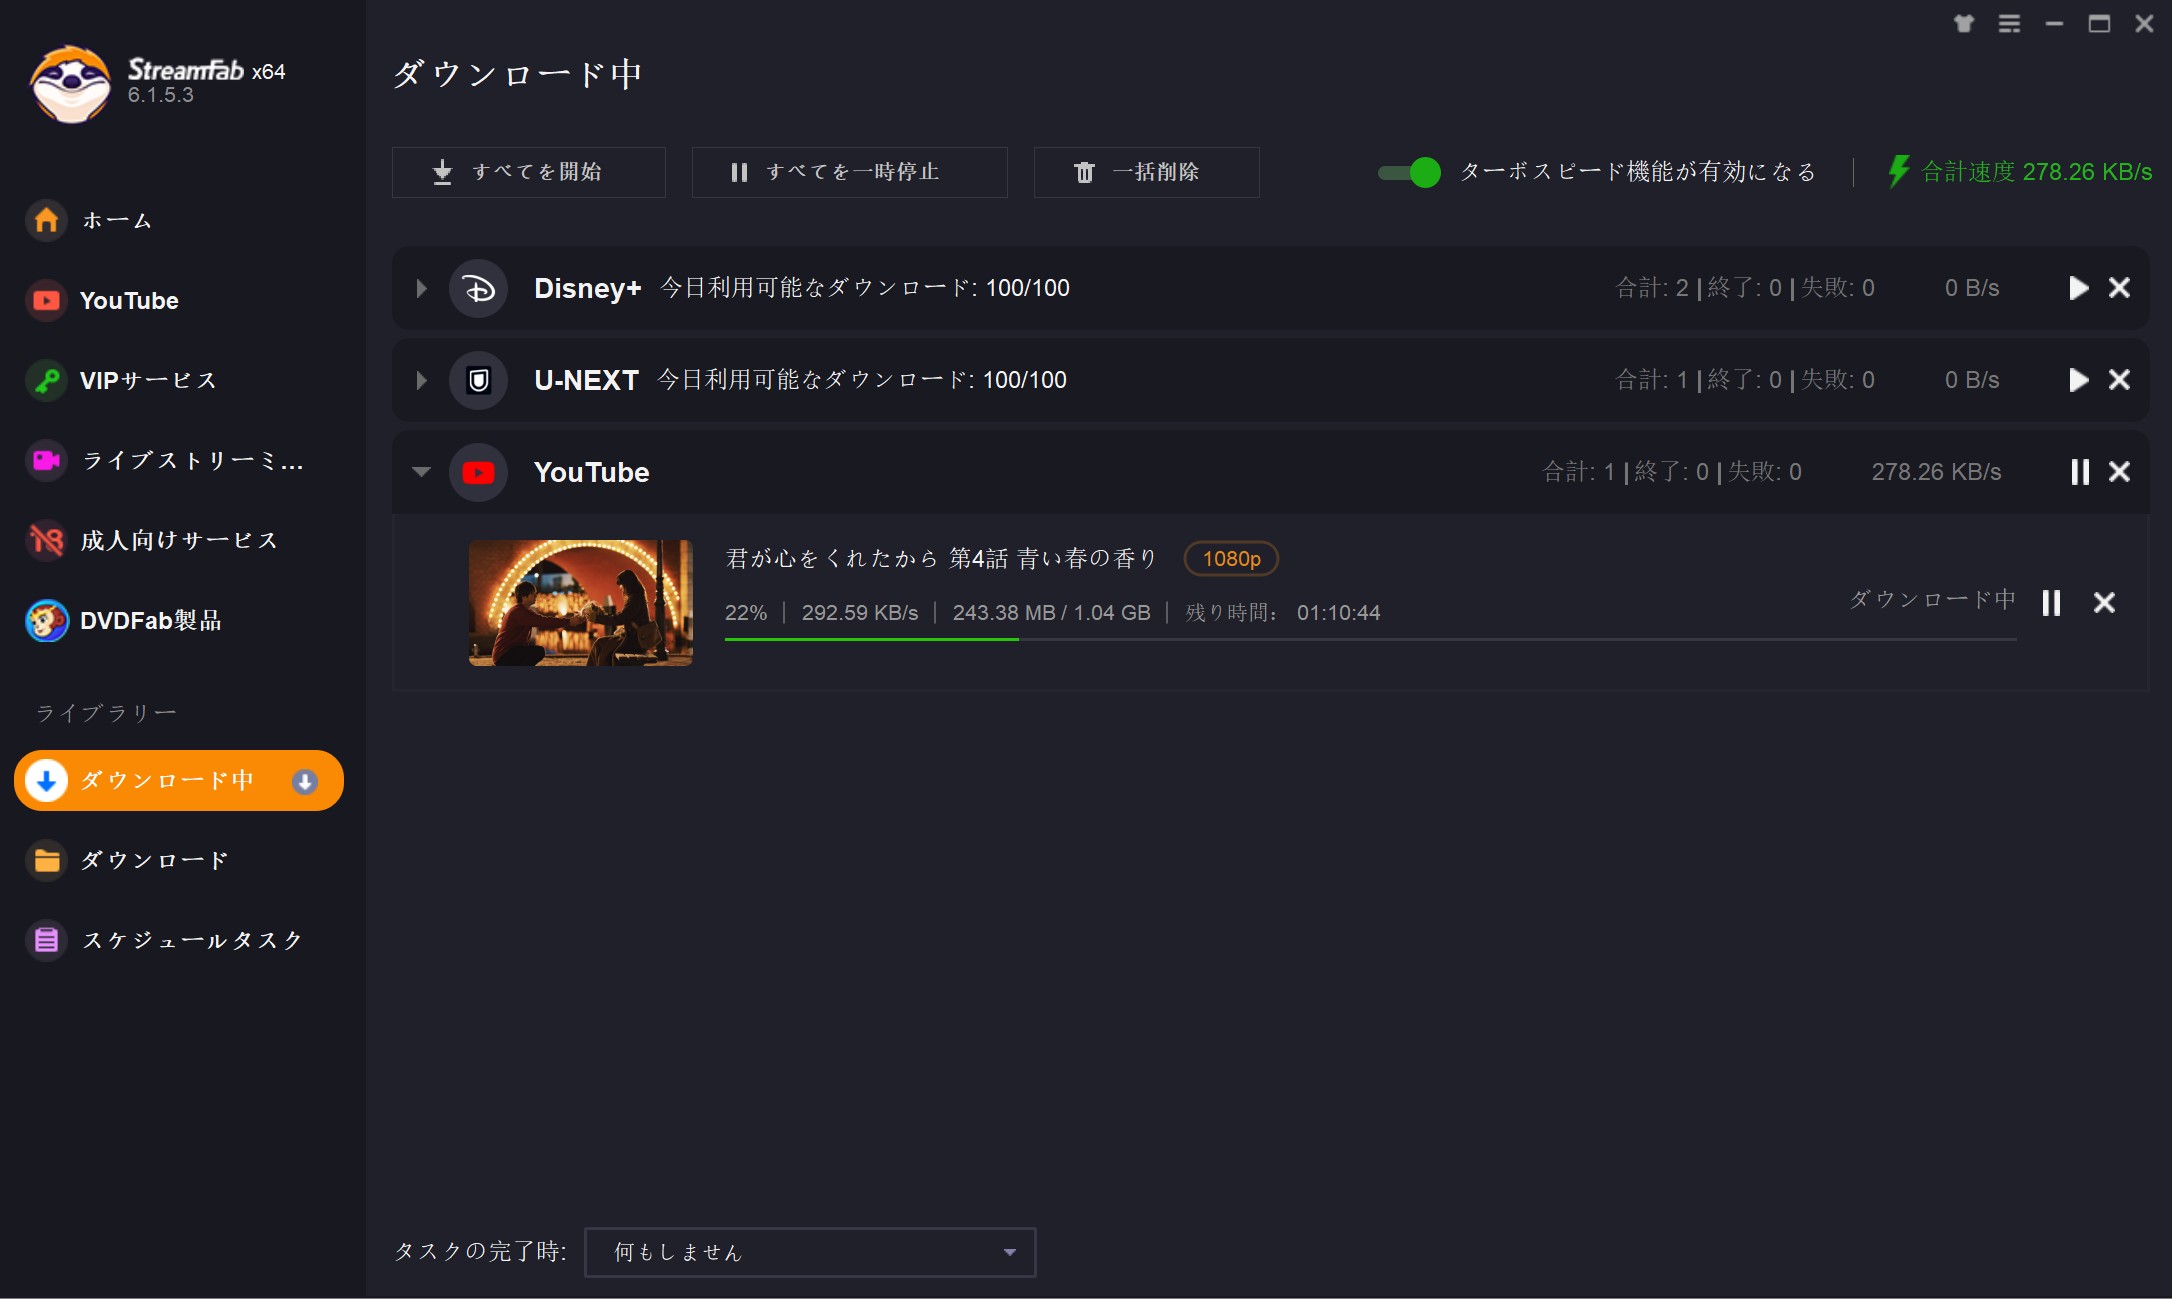Viewport: 2172px width, 1299px height.
Task: Click ダウンロード中 status label on item
Action: point(1932,600)
